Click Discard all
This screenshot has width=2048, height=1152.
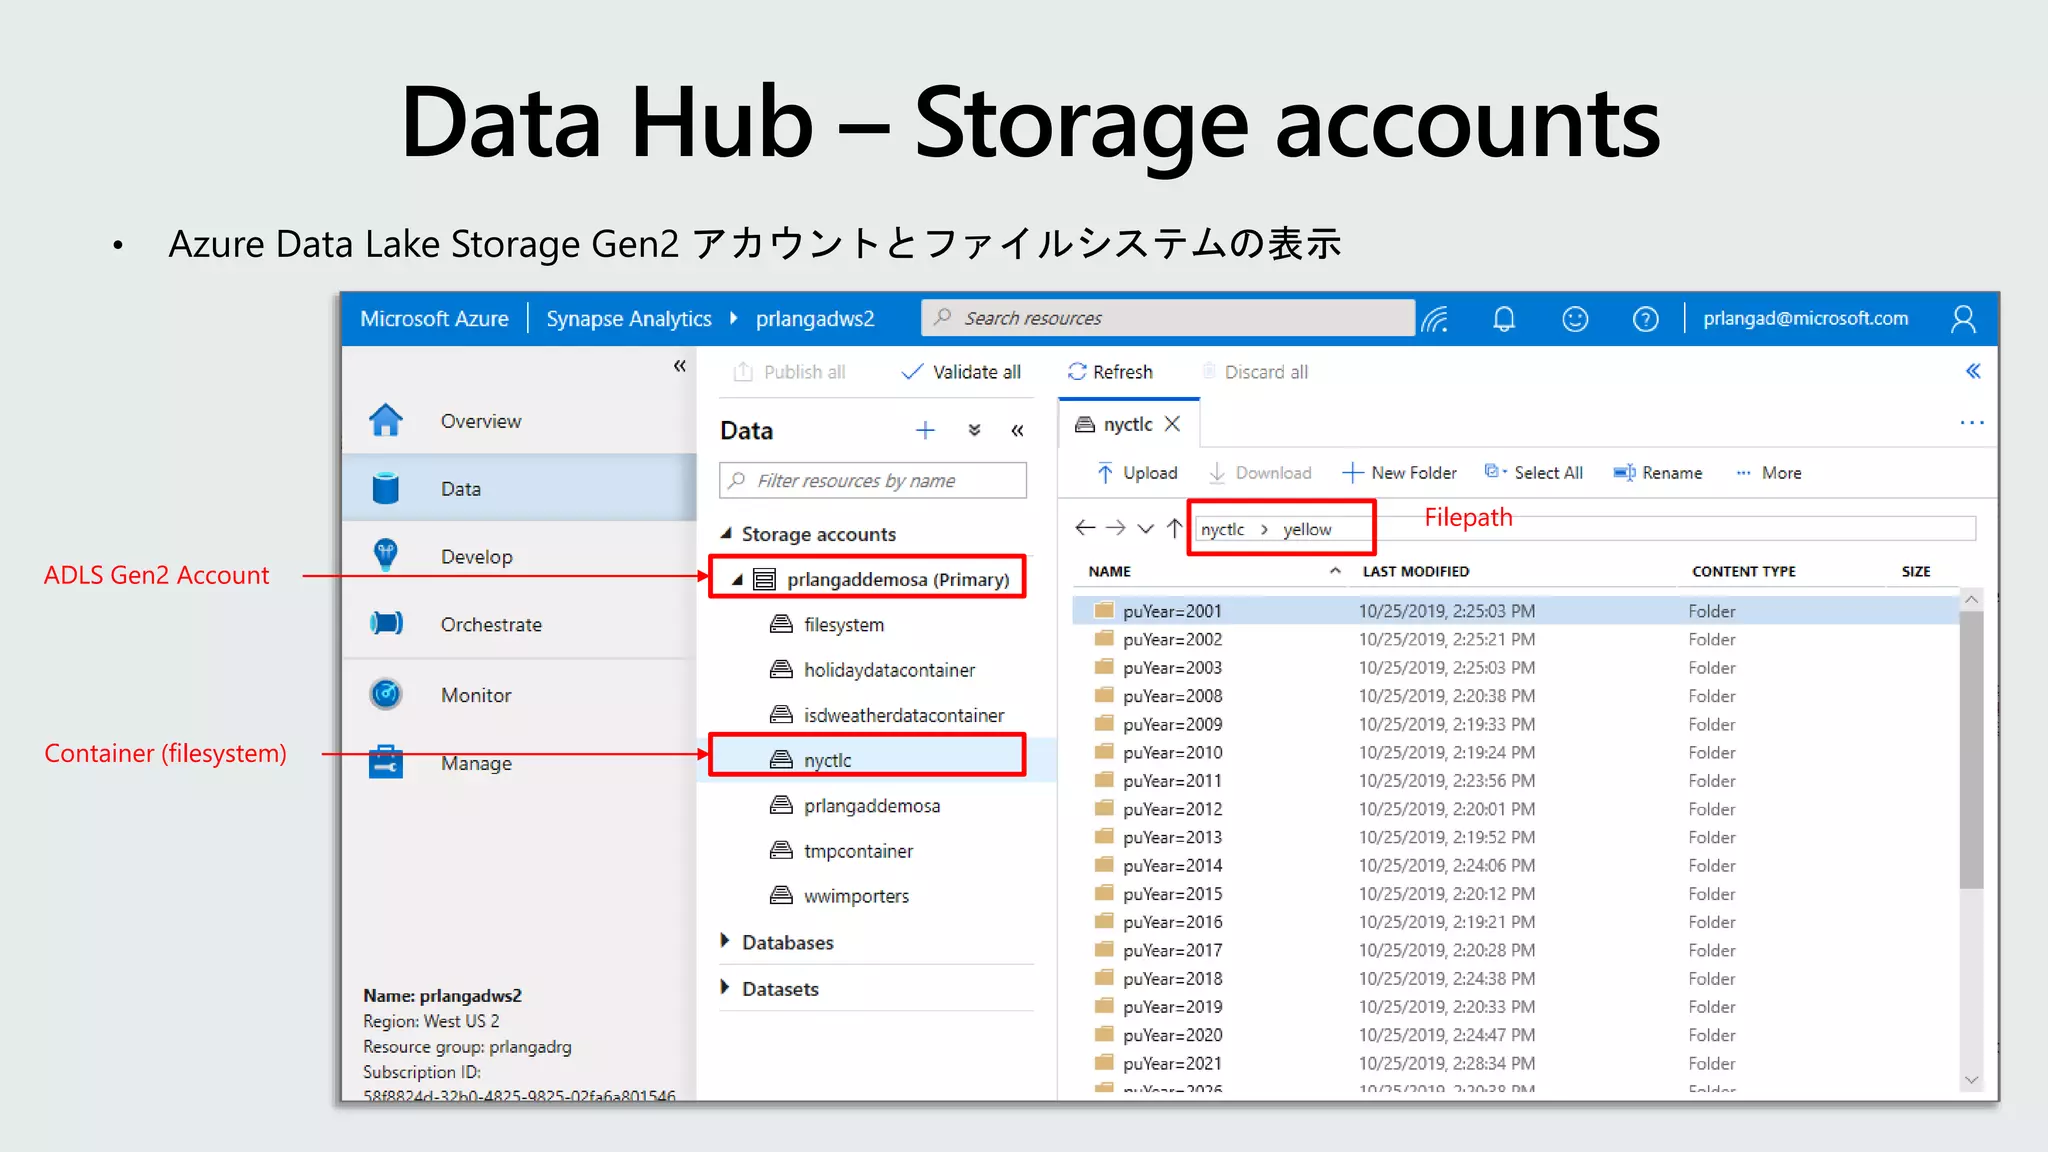click(1255, 372)
